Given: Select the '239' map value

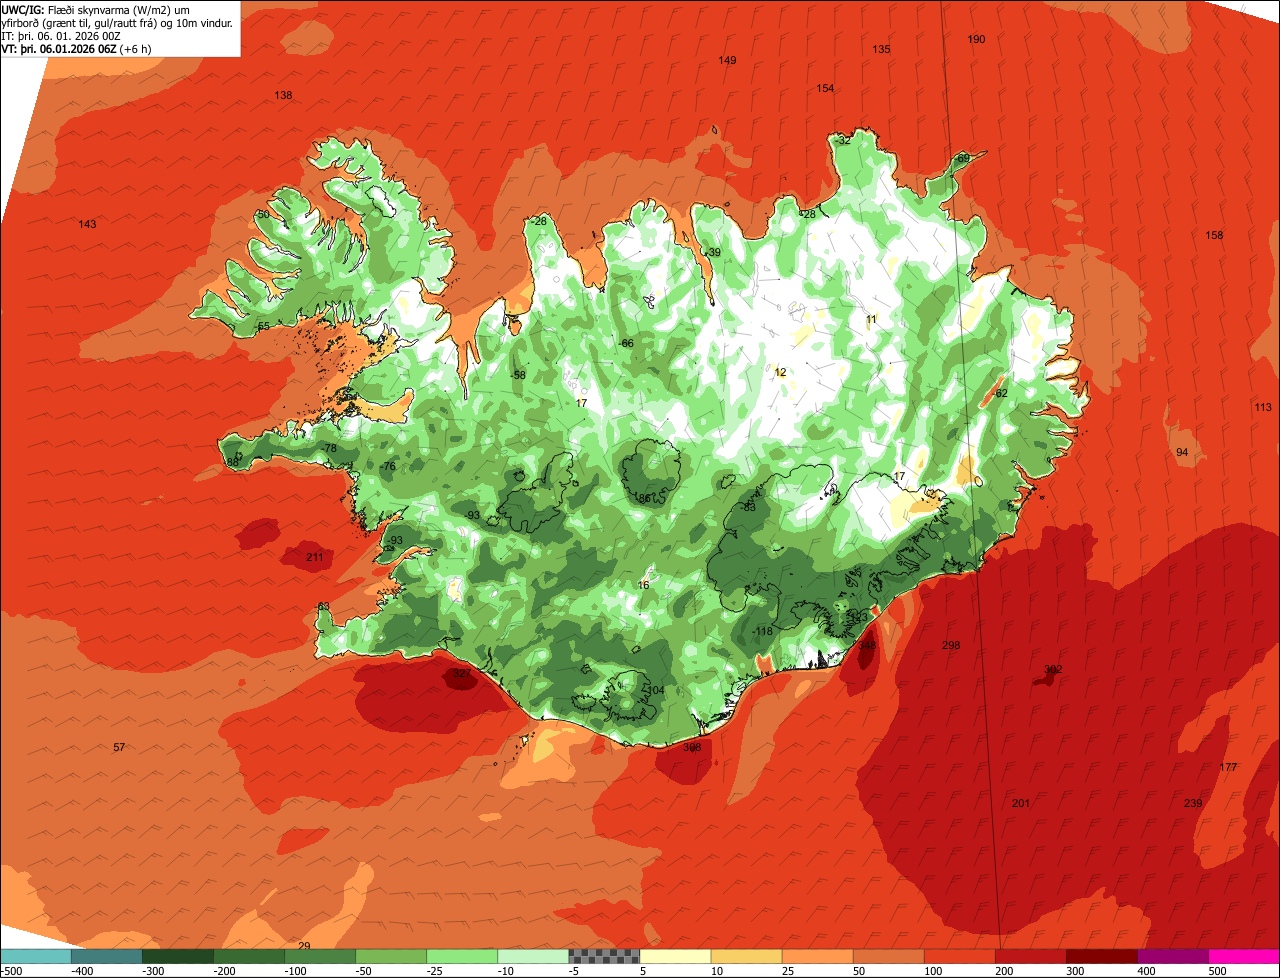Looking at the screenshot, I should 1193,803.
